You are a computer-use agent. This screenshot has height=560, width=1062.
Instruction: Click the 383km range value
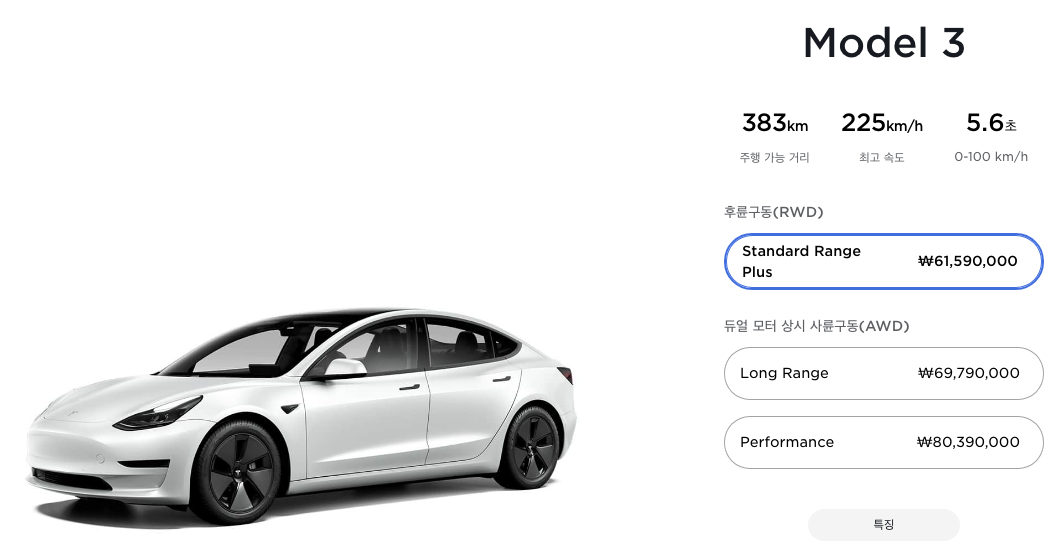tap(775, 123)
